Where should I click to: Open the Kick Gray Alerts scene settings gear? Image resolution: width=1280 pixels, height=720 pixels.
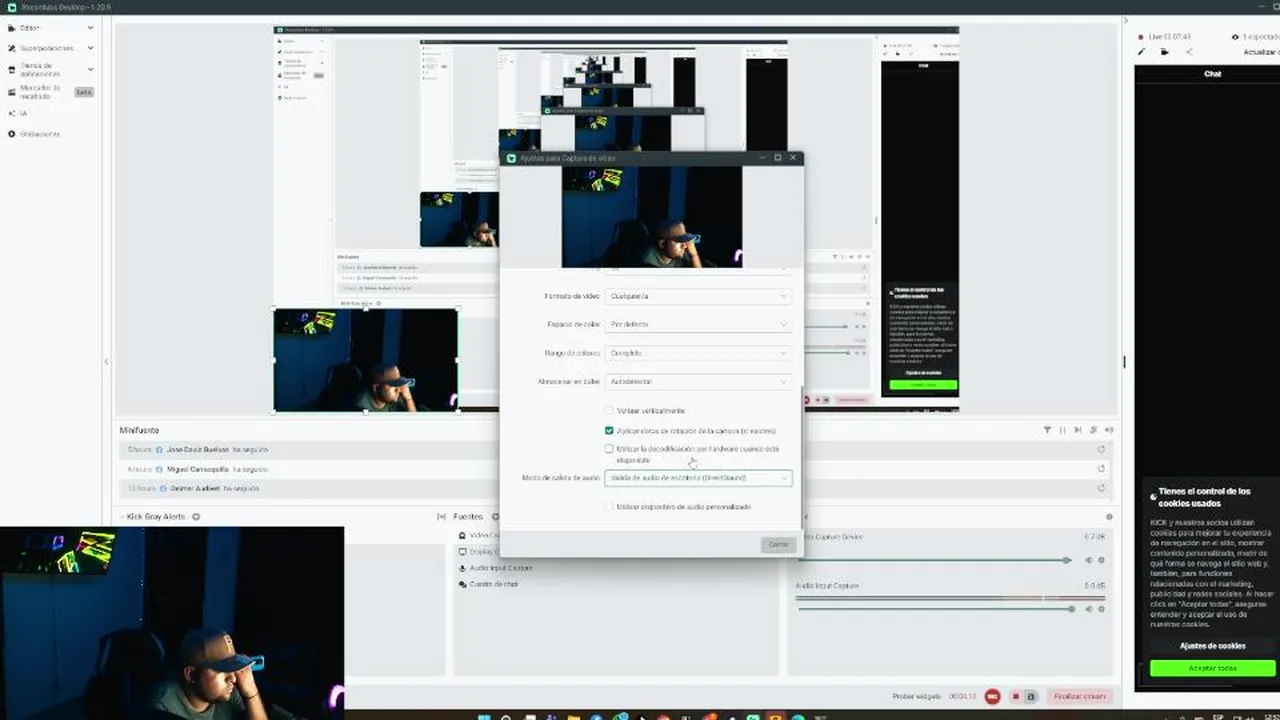(196, 517)
